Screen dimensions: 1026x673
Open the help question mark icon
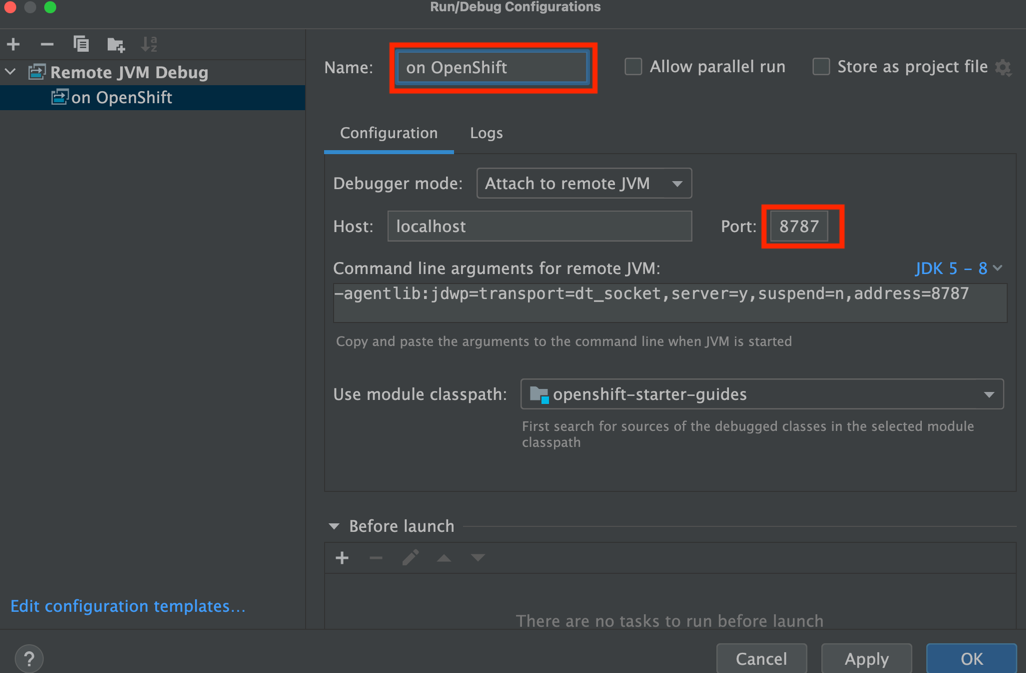point(29,658)
